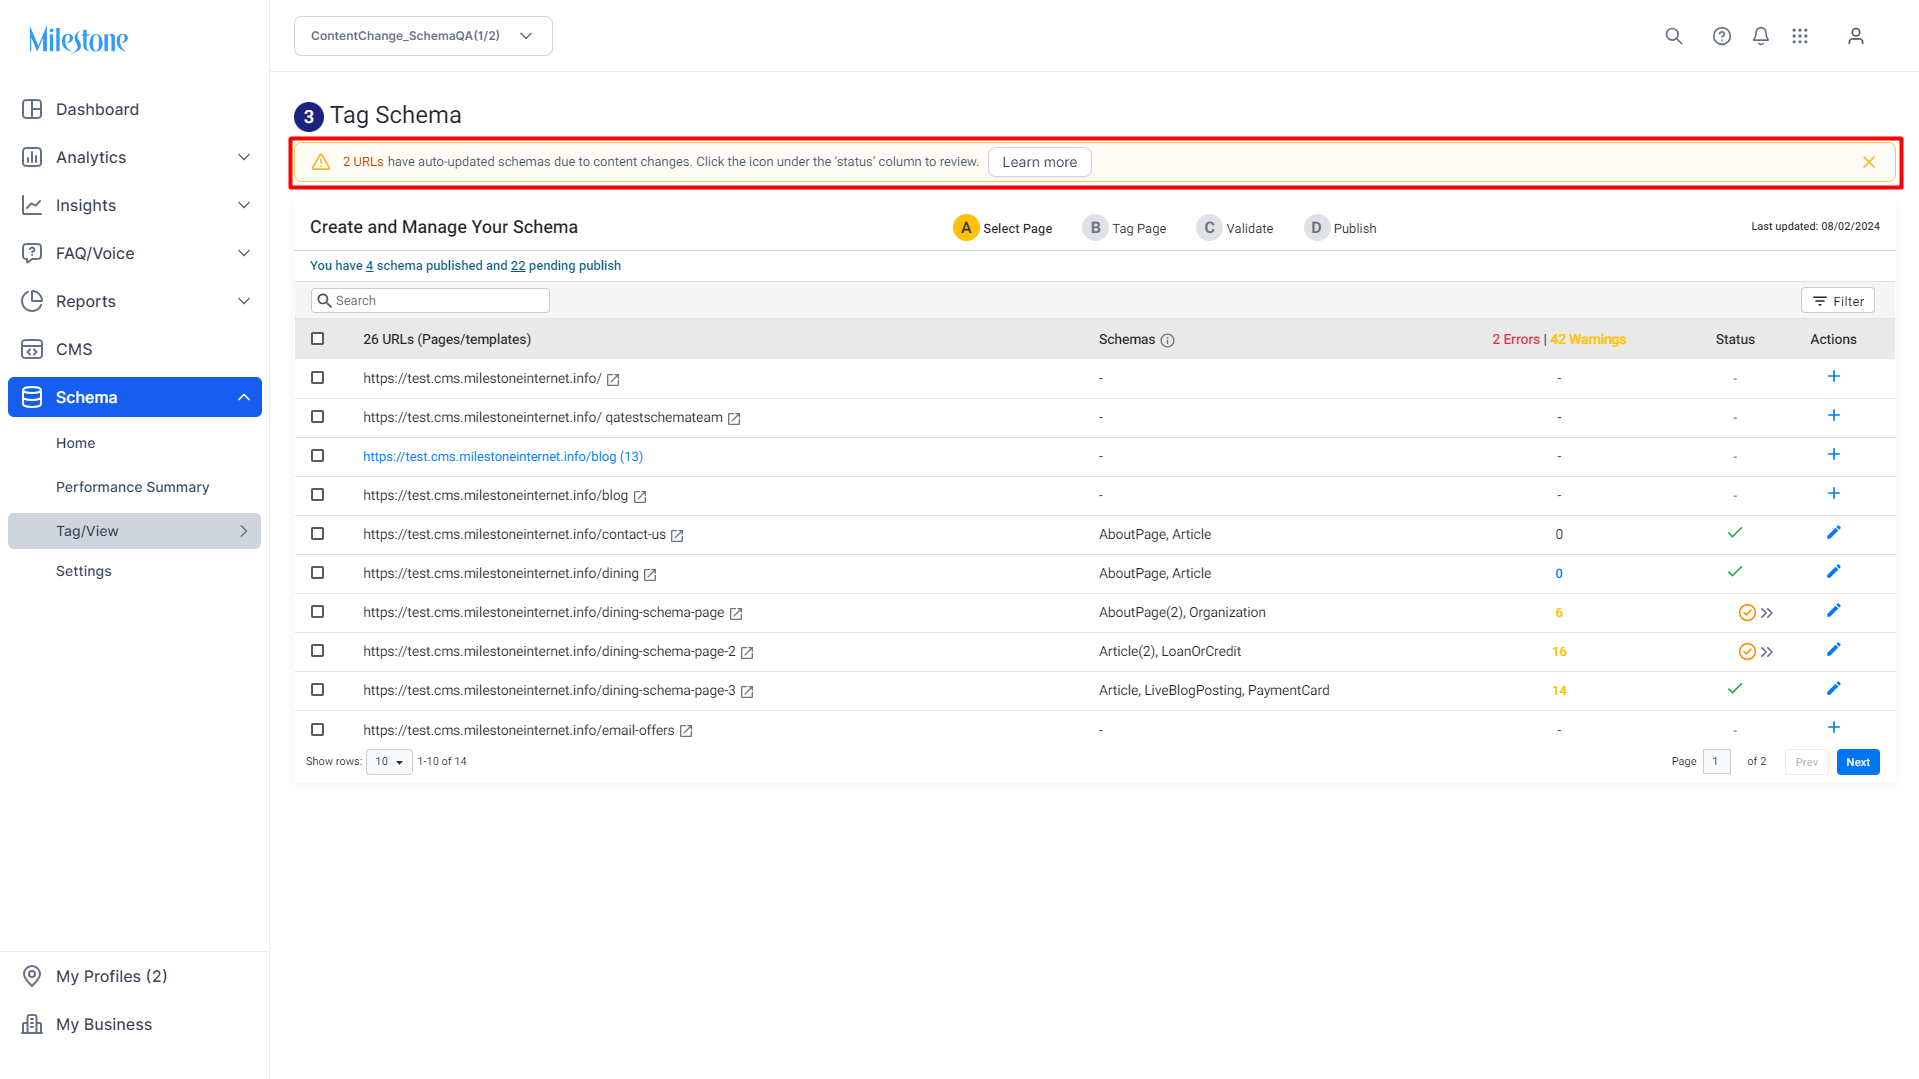Open the notifications bell
1919x1079 pixels.
point(1760,36)
